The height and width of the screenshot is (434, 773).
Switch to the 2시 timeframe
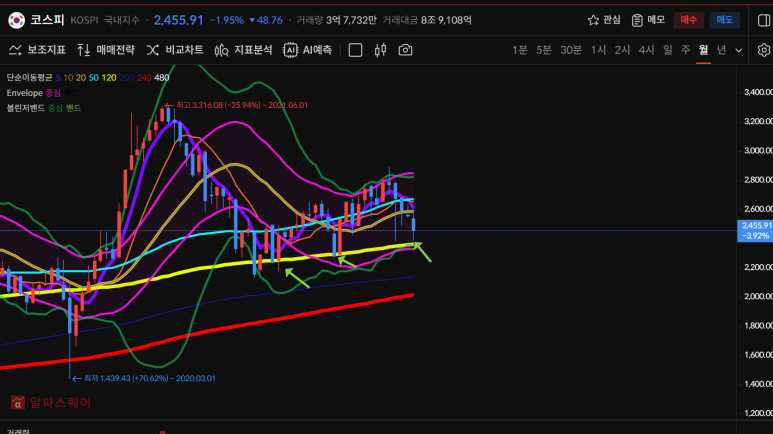click(622, 50)
